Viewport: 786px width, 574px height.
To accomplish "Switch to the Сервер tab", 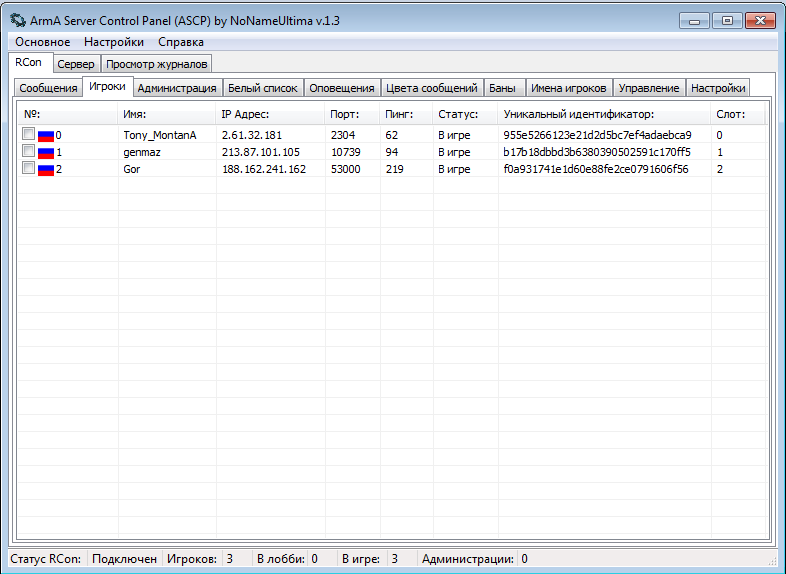I will click(x=76, y=64).
